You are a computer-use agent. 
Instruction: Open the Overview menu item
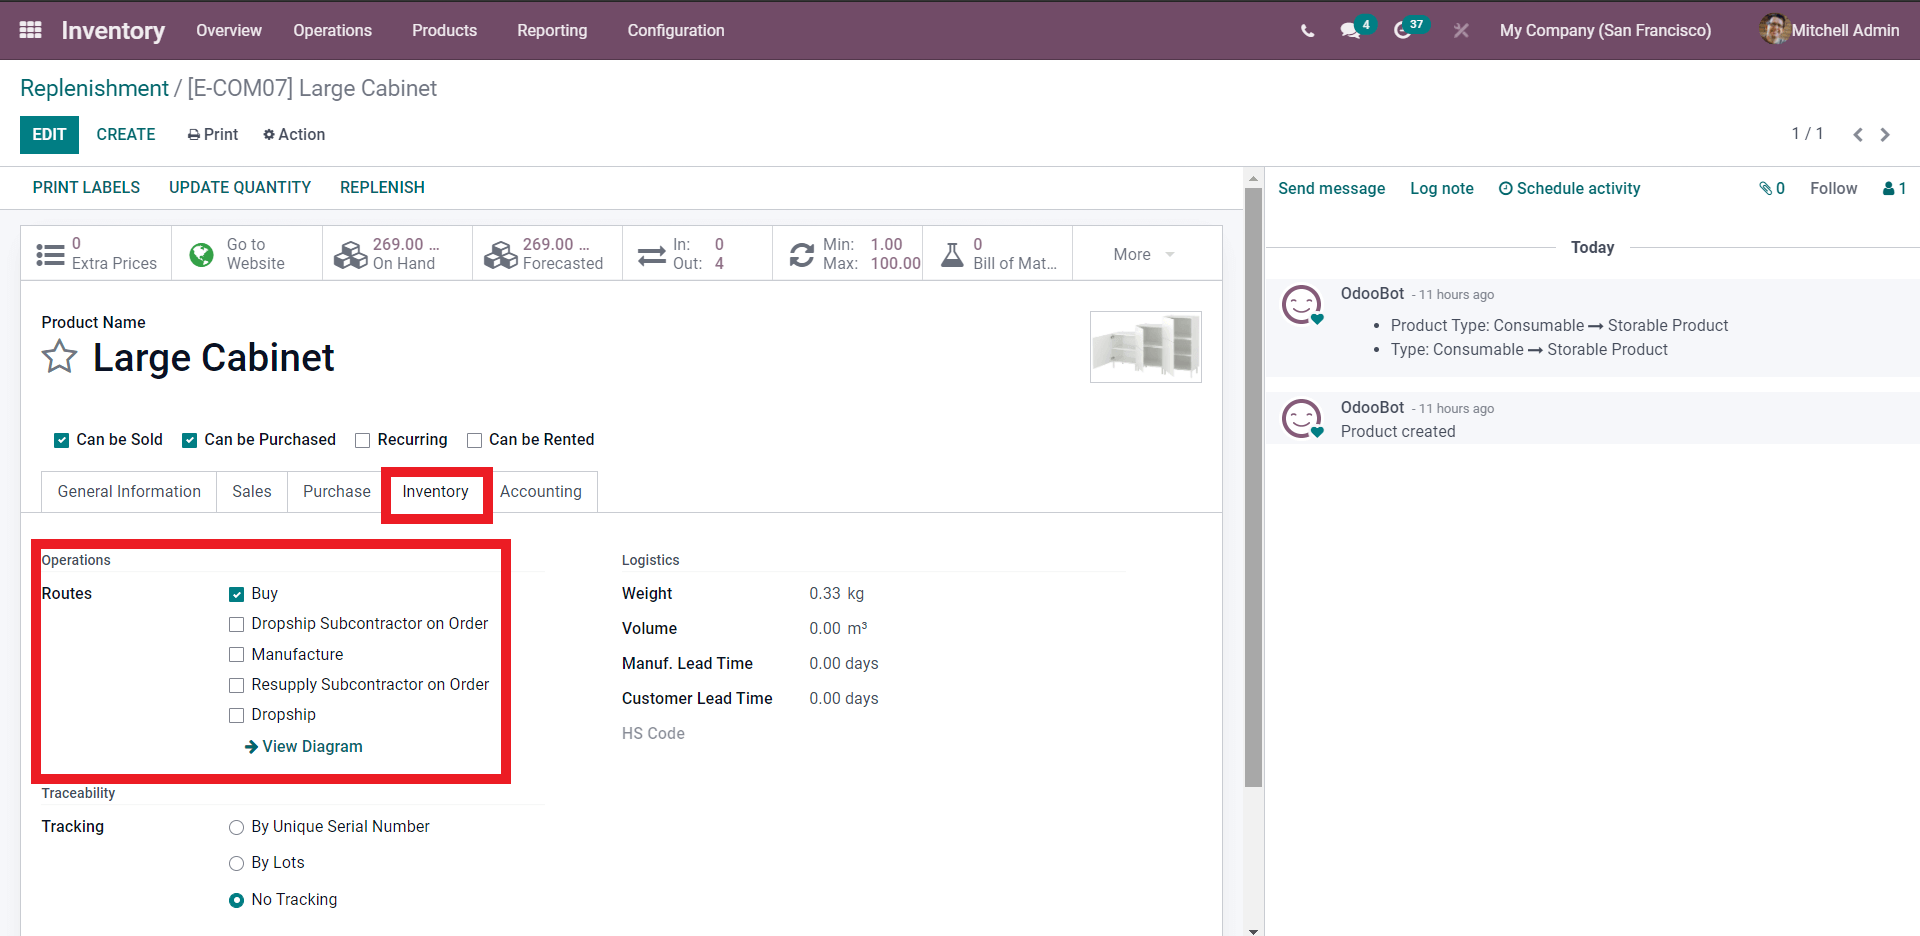(x=229, y=30)
